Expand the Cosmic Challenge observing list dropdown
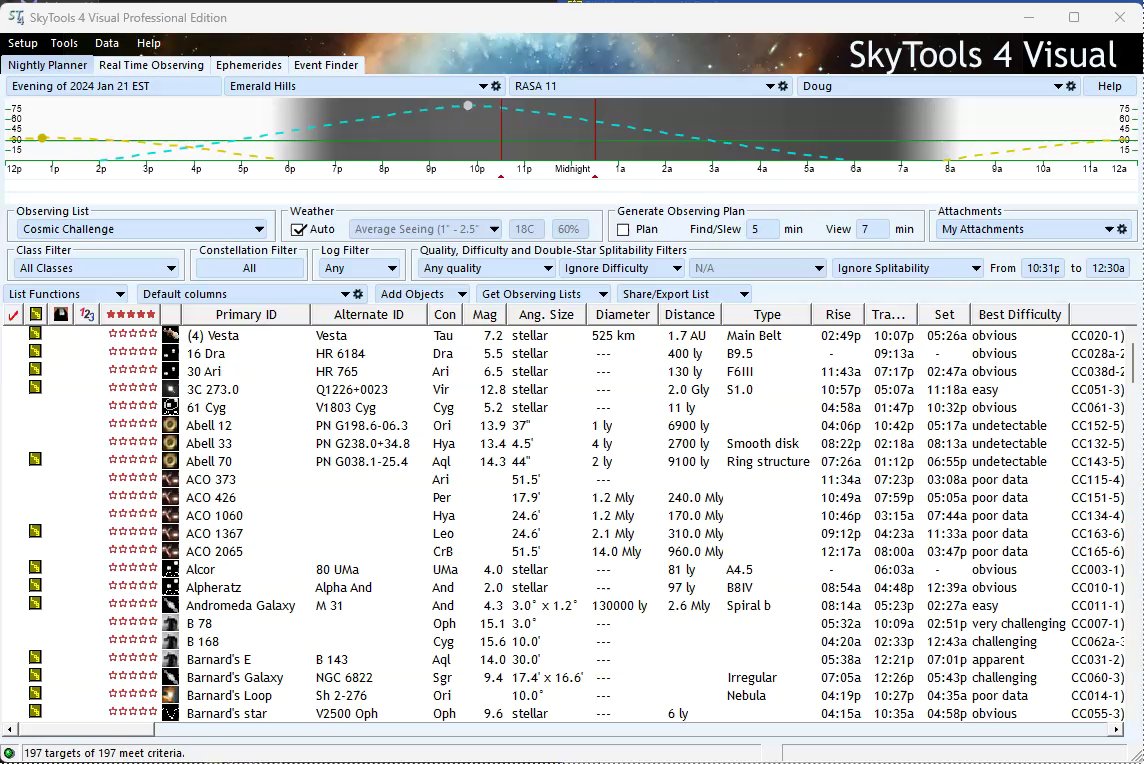This screenshot has height=764, width=1144. [x=259, y=230]
